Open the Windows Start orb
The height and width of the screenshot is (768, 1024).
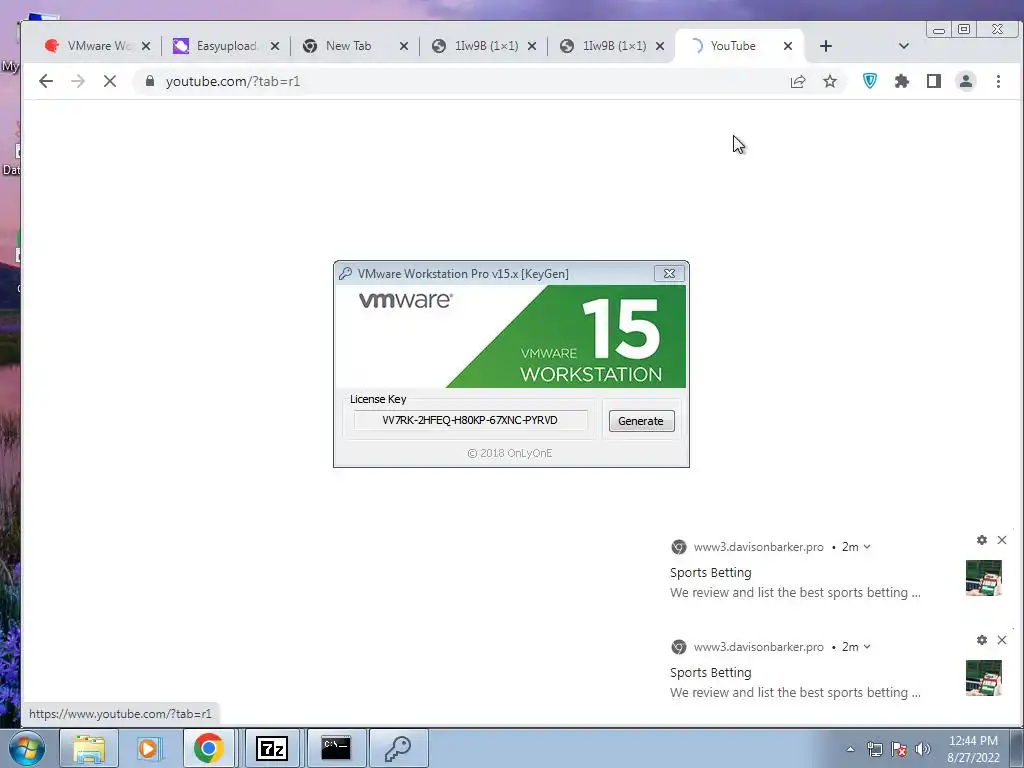(x=26, y=748)
